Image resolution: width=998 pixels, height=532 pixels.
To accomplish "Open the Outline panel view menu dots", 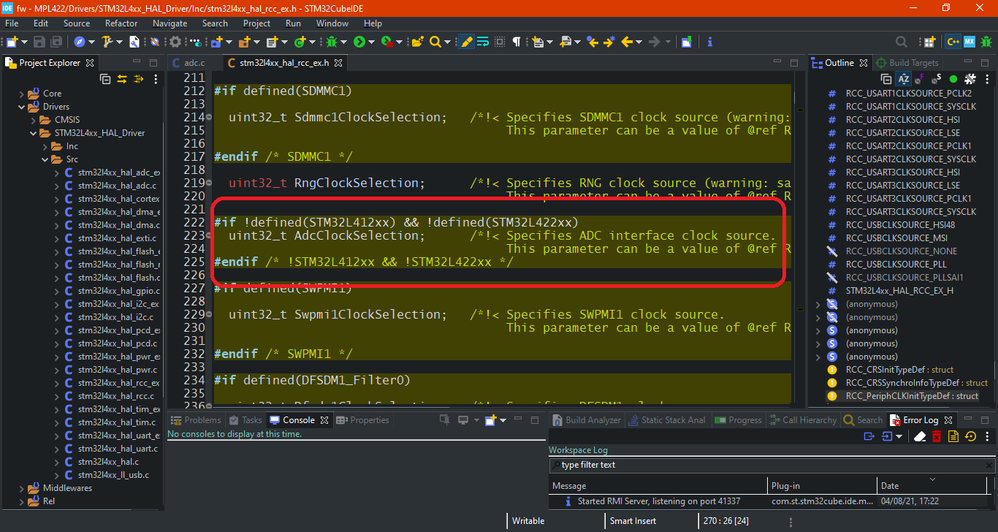I will [x=988, y=79].
